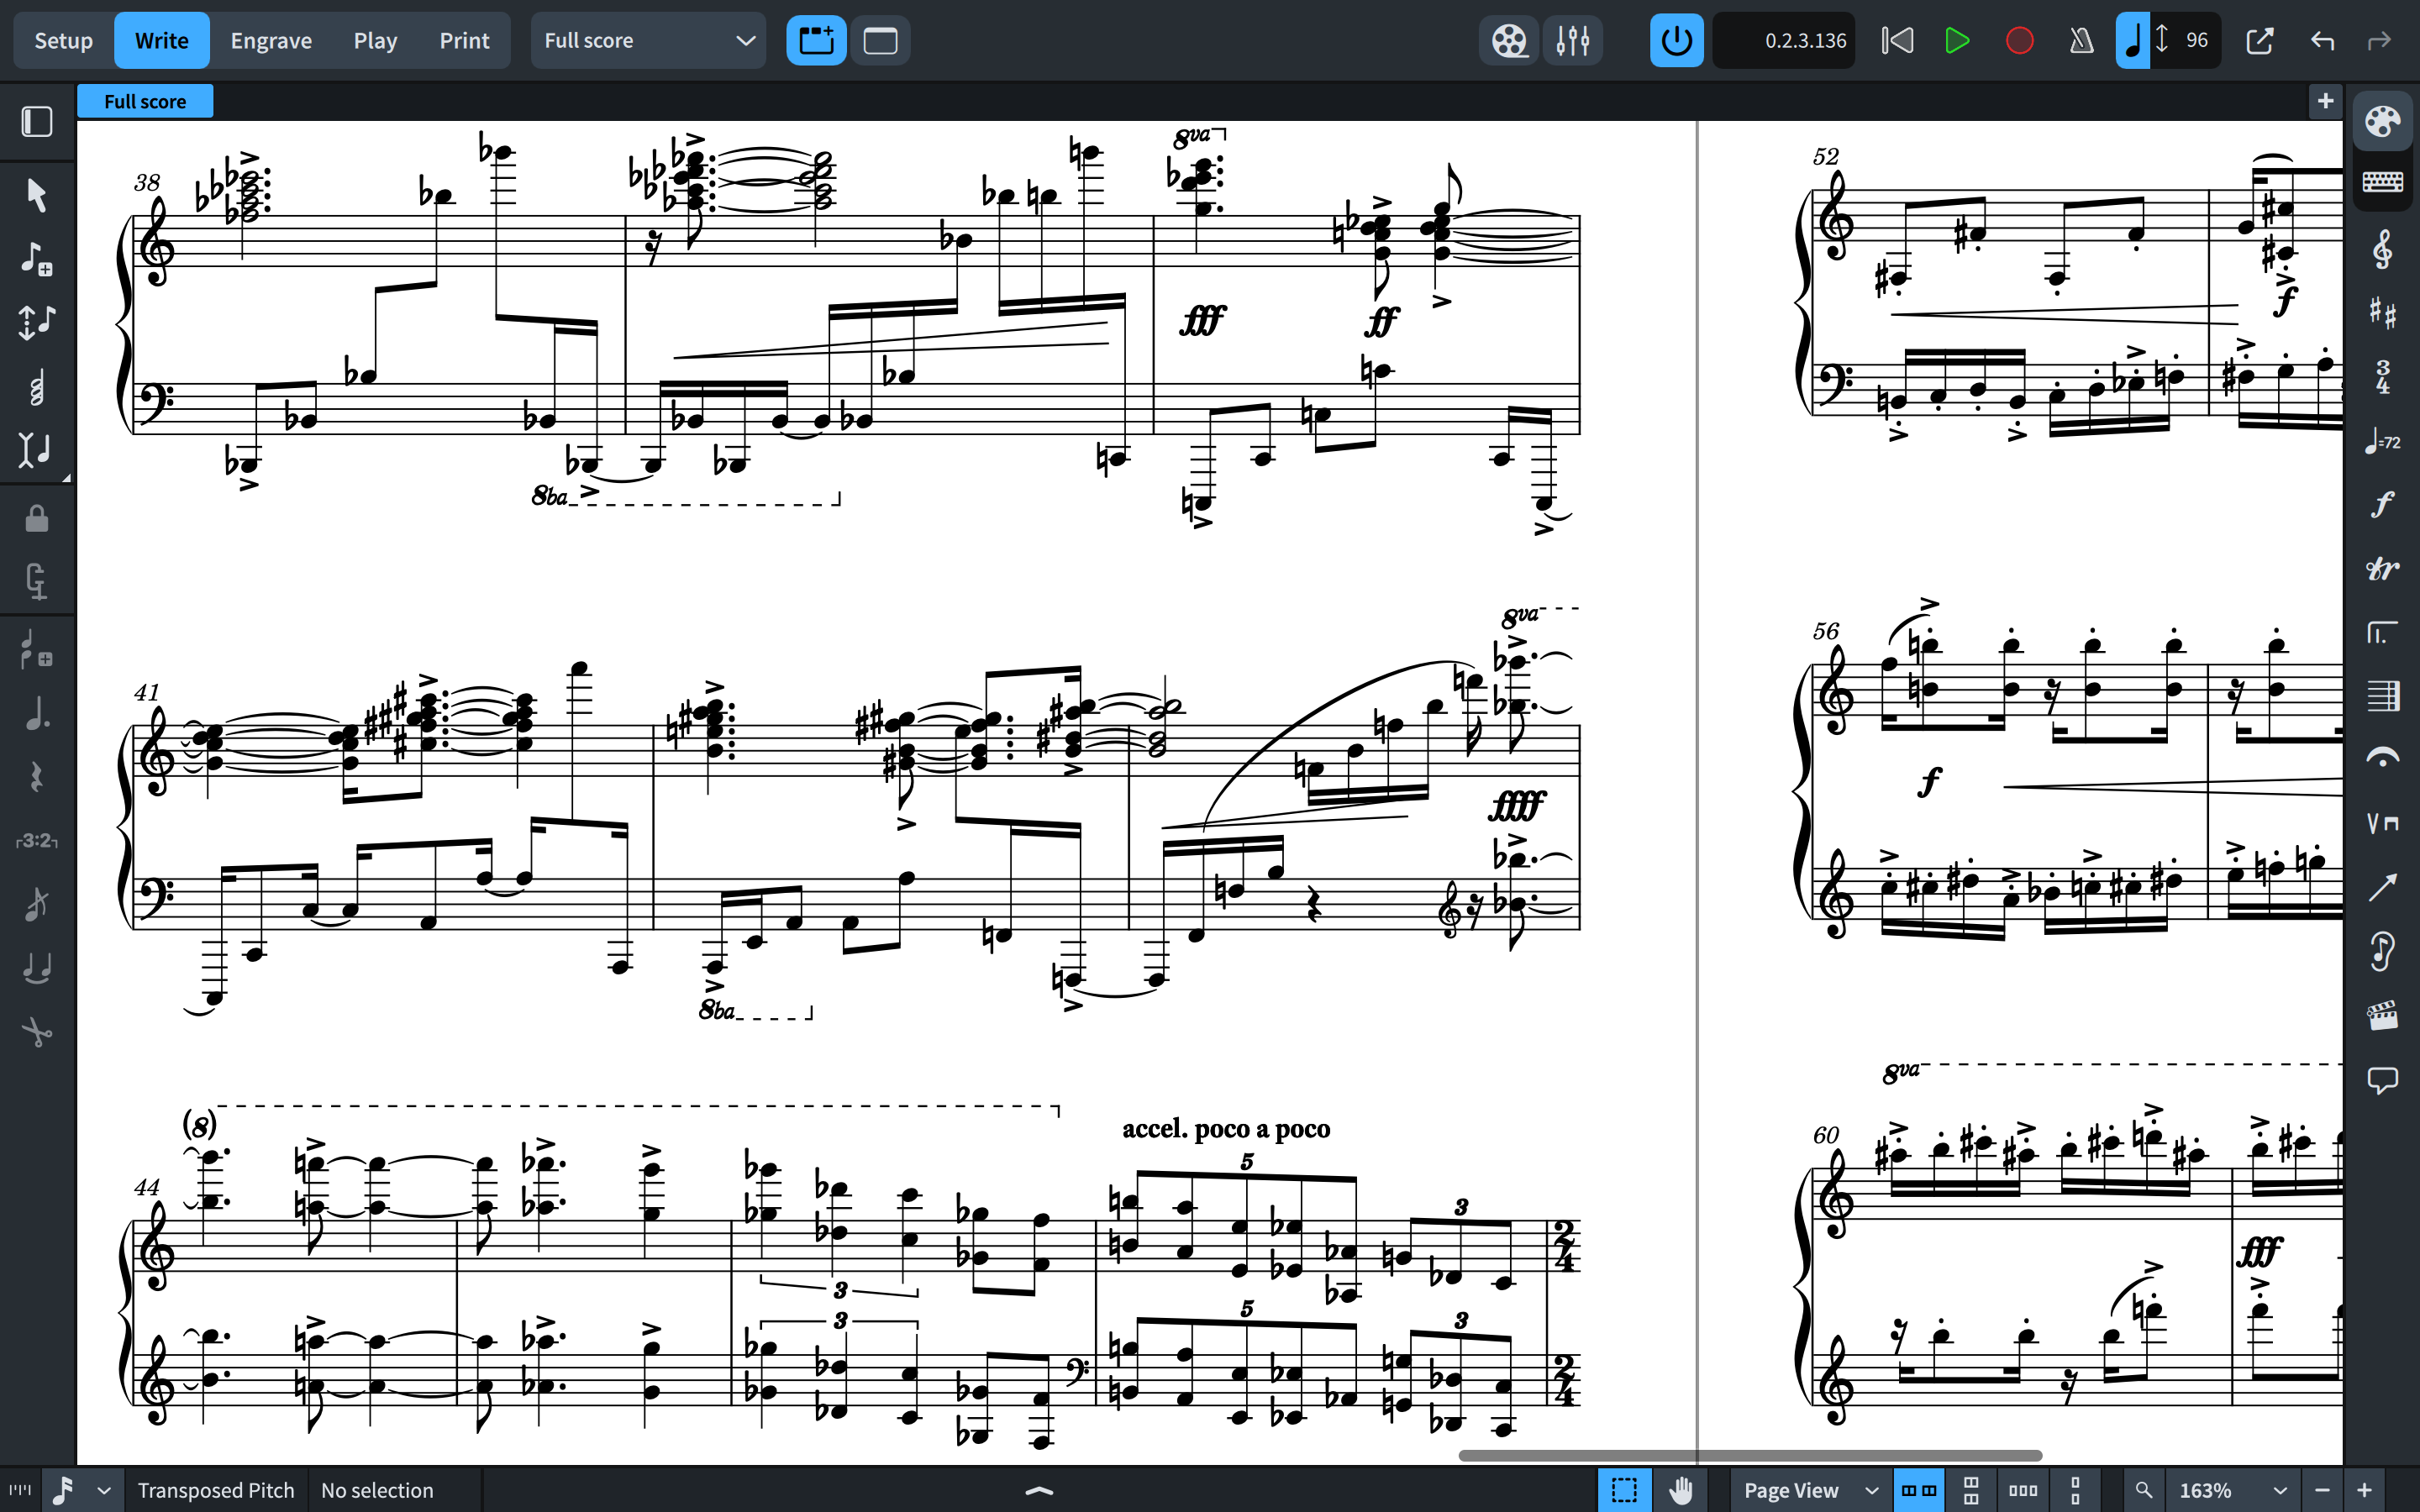This screenshot has height=1512, width=2420.
Task: Switch to Play mode
Action: (375, 41)
